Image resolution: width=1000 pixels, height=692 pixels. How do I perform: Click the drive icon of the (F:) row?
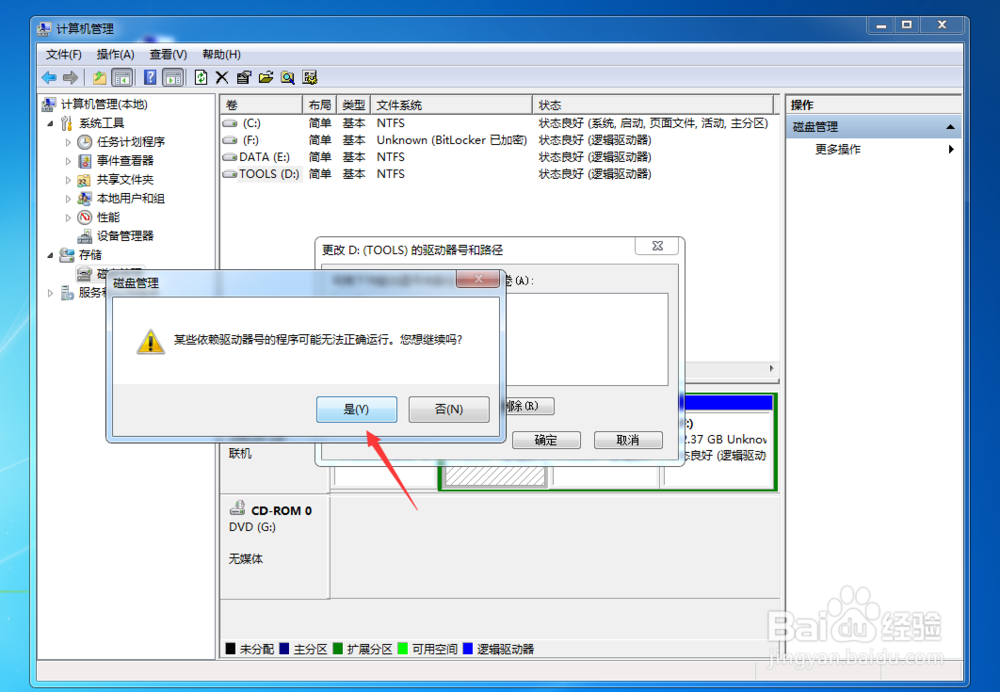tap(230, 140)
